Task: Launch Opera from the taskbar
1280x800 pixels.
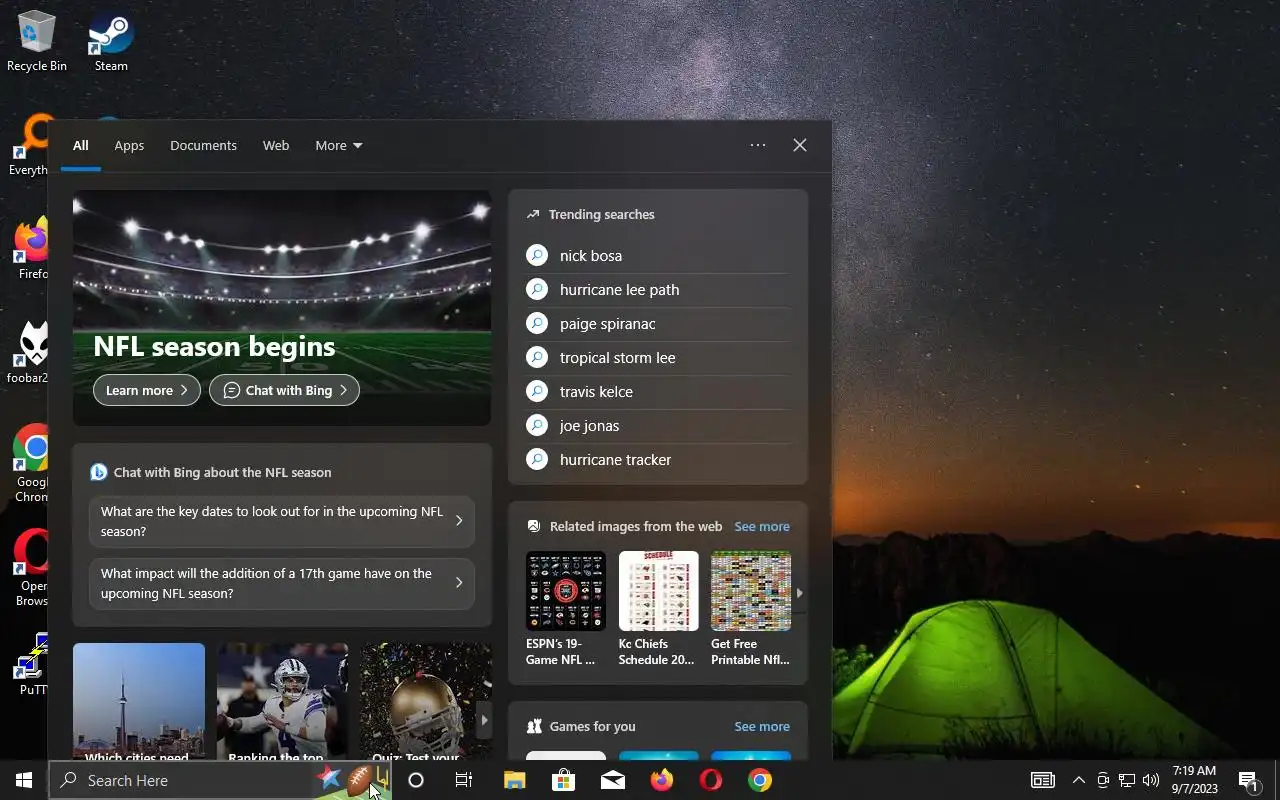Action: coord(711,780)
